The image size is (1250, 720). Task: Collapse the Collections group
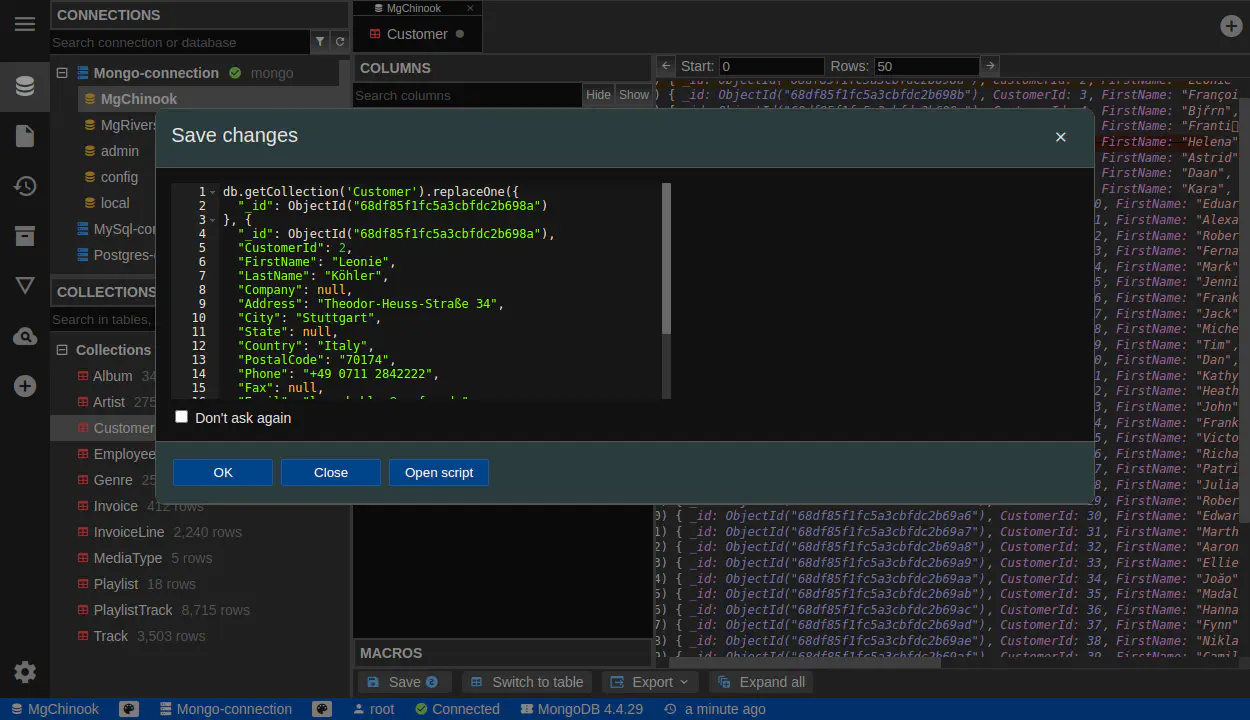coord(62,350)
